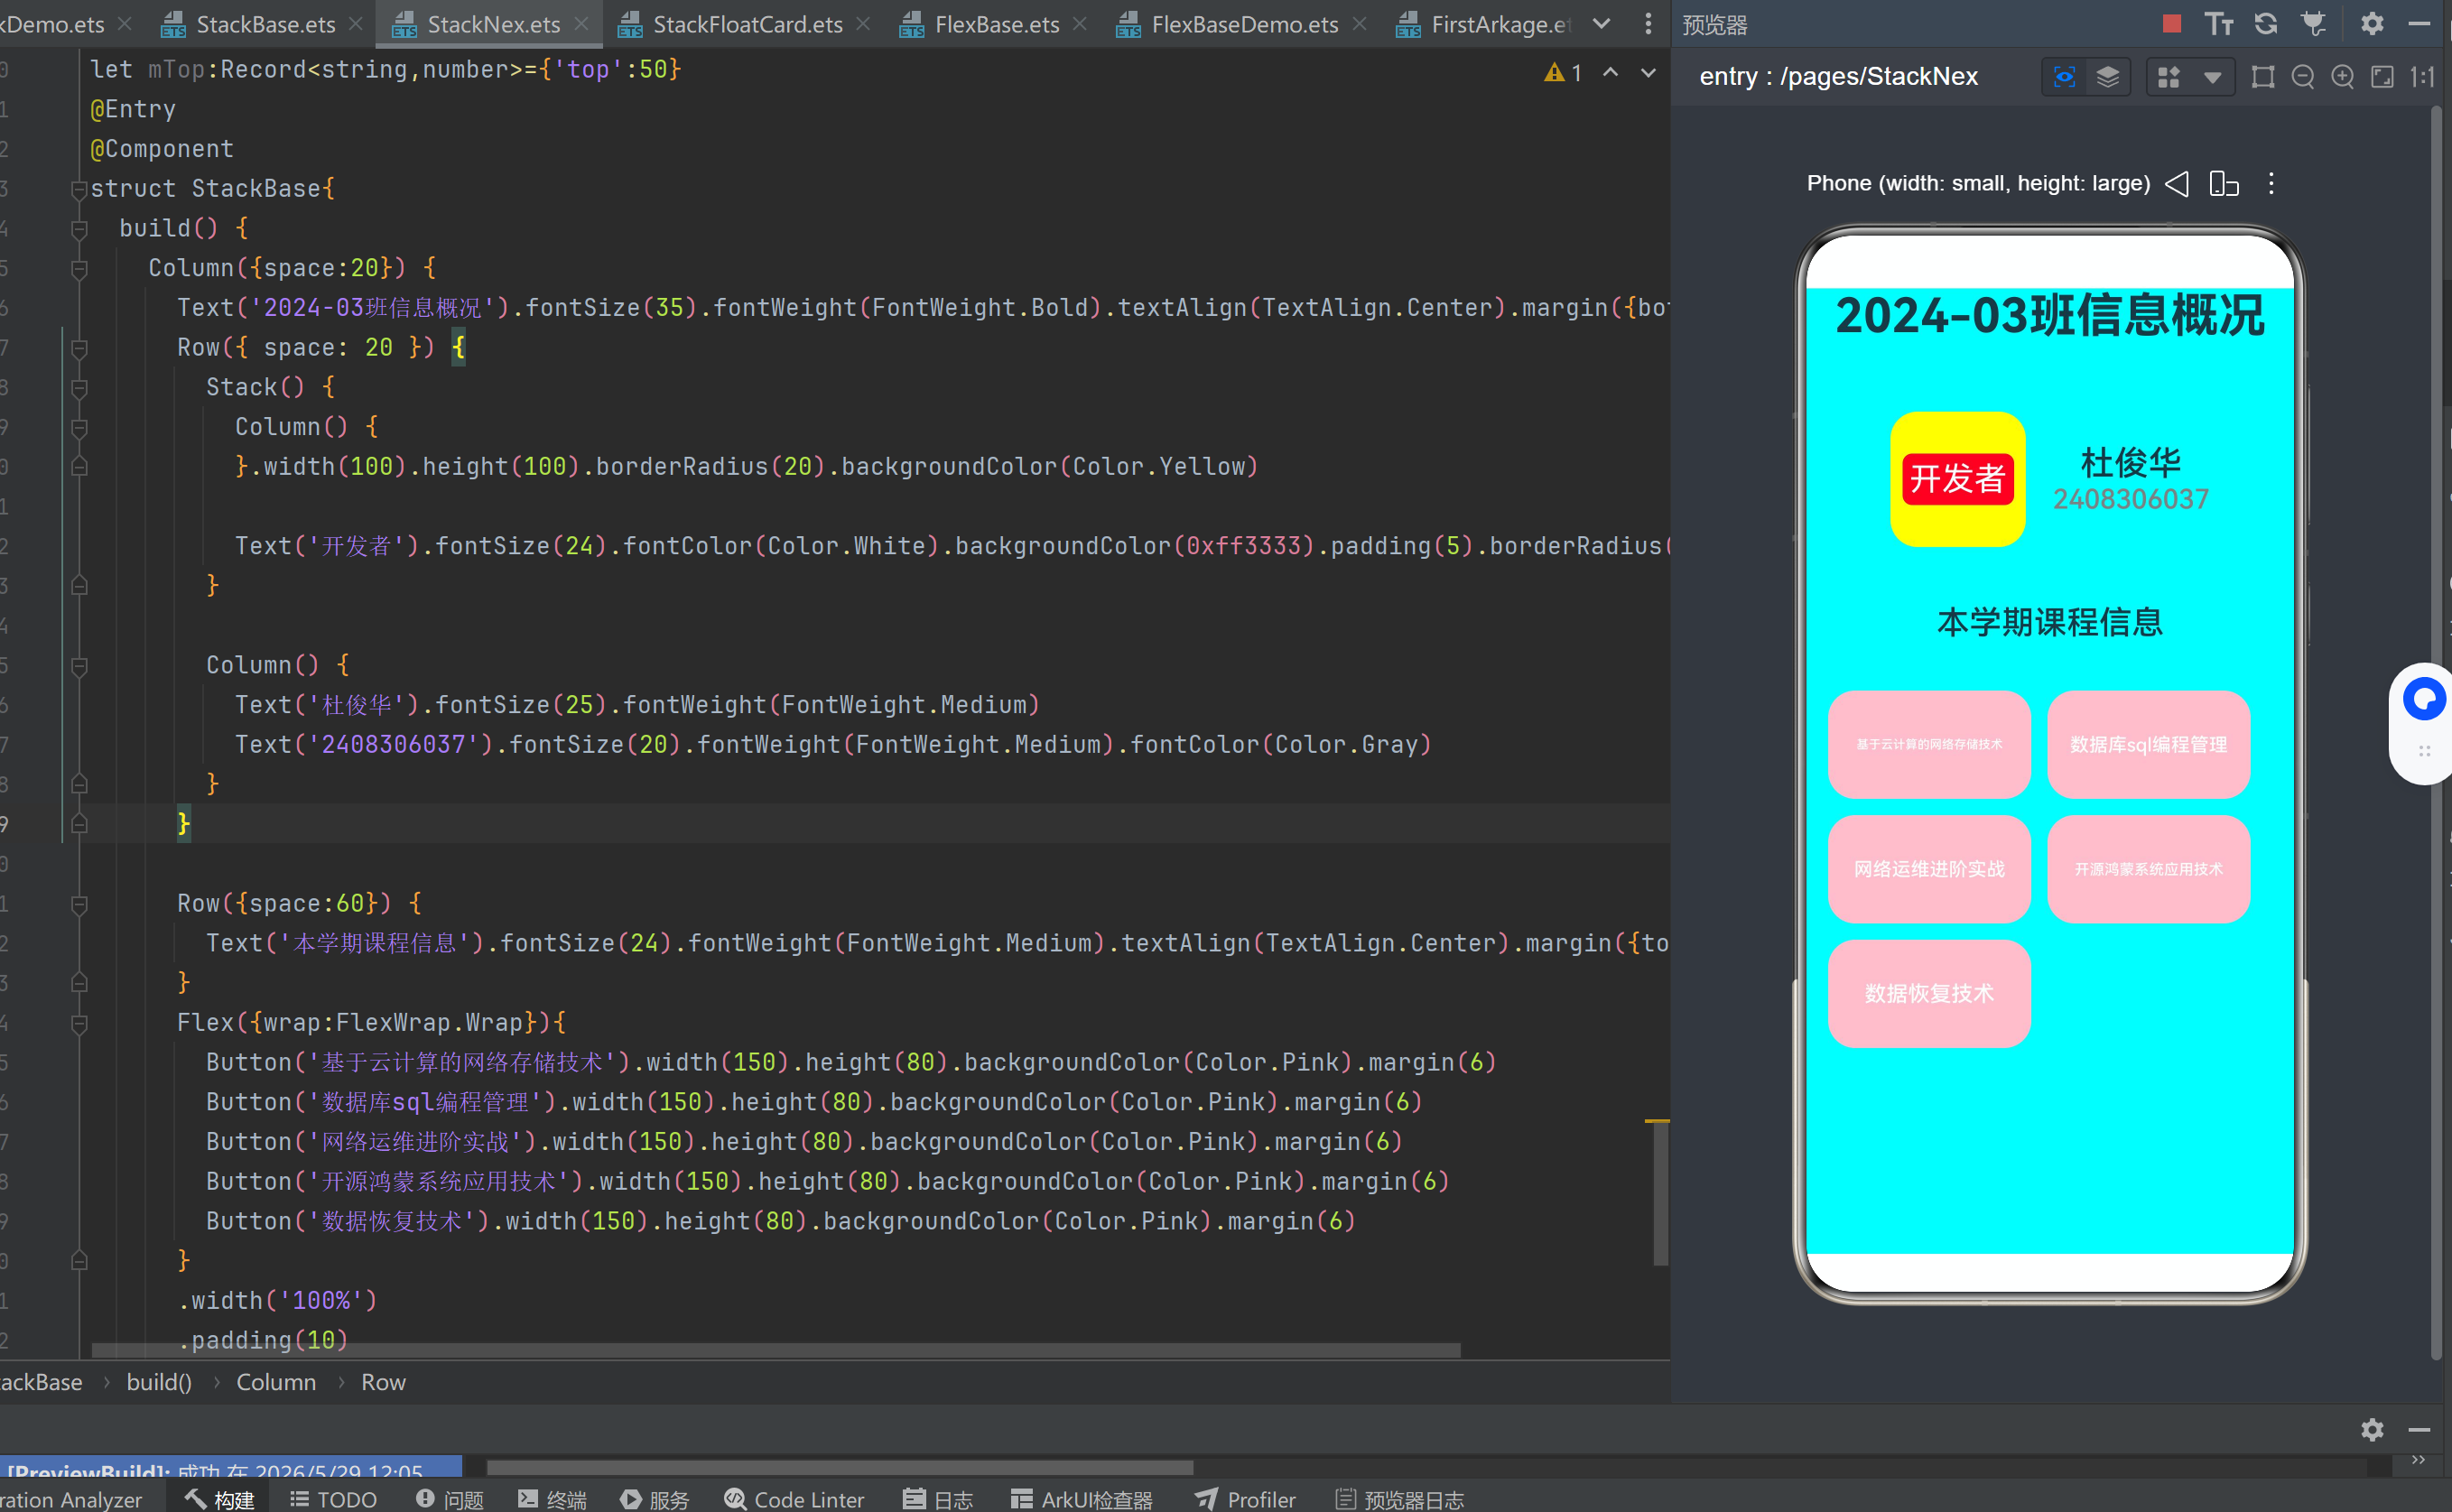Click the 网络运维进阶实战 preview button
This screenshot has width=2452, height=1512.
point(1929,869)
